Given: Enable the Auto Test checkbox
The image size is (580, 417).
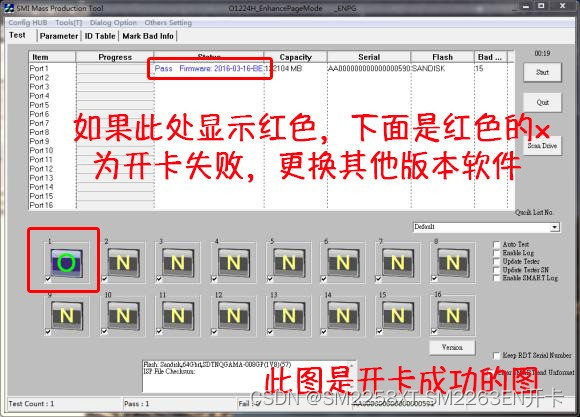Looking at the screenshot, I should tap(497, 245).
